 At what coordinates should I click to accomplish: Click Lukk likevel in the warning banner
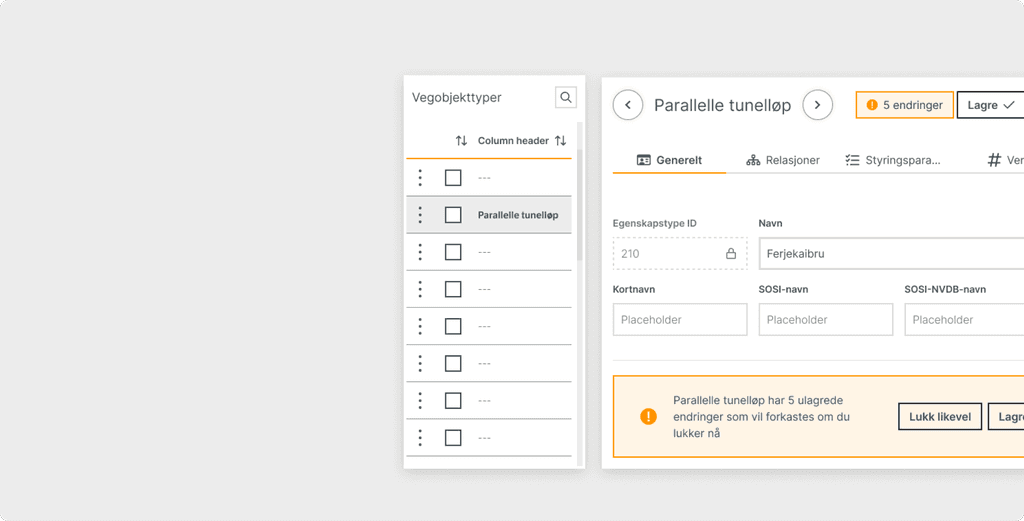pos(940,417)
